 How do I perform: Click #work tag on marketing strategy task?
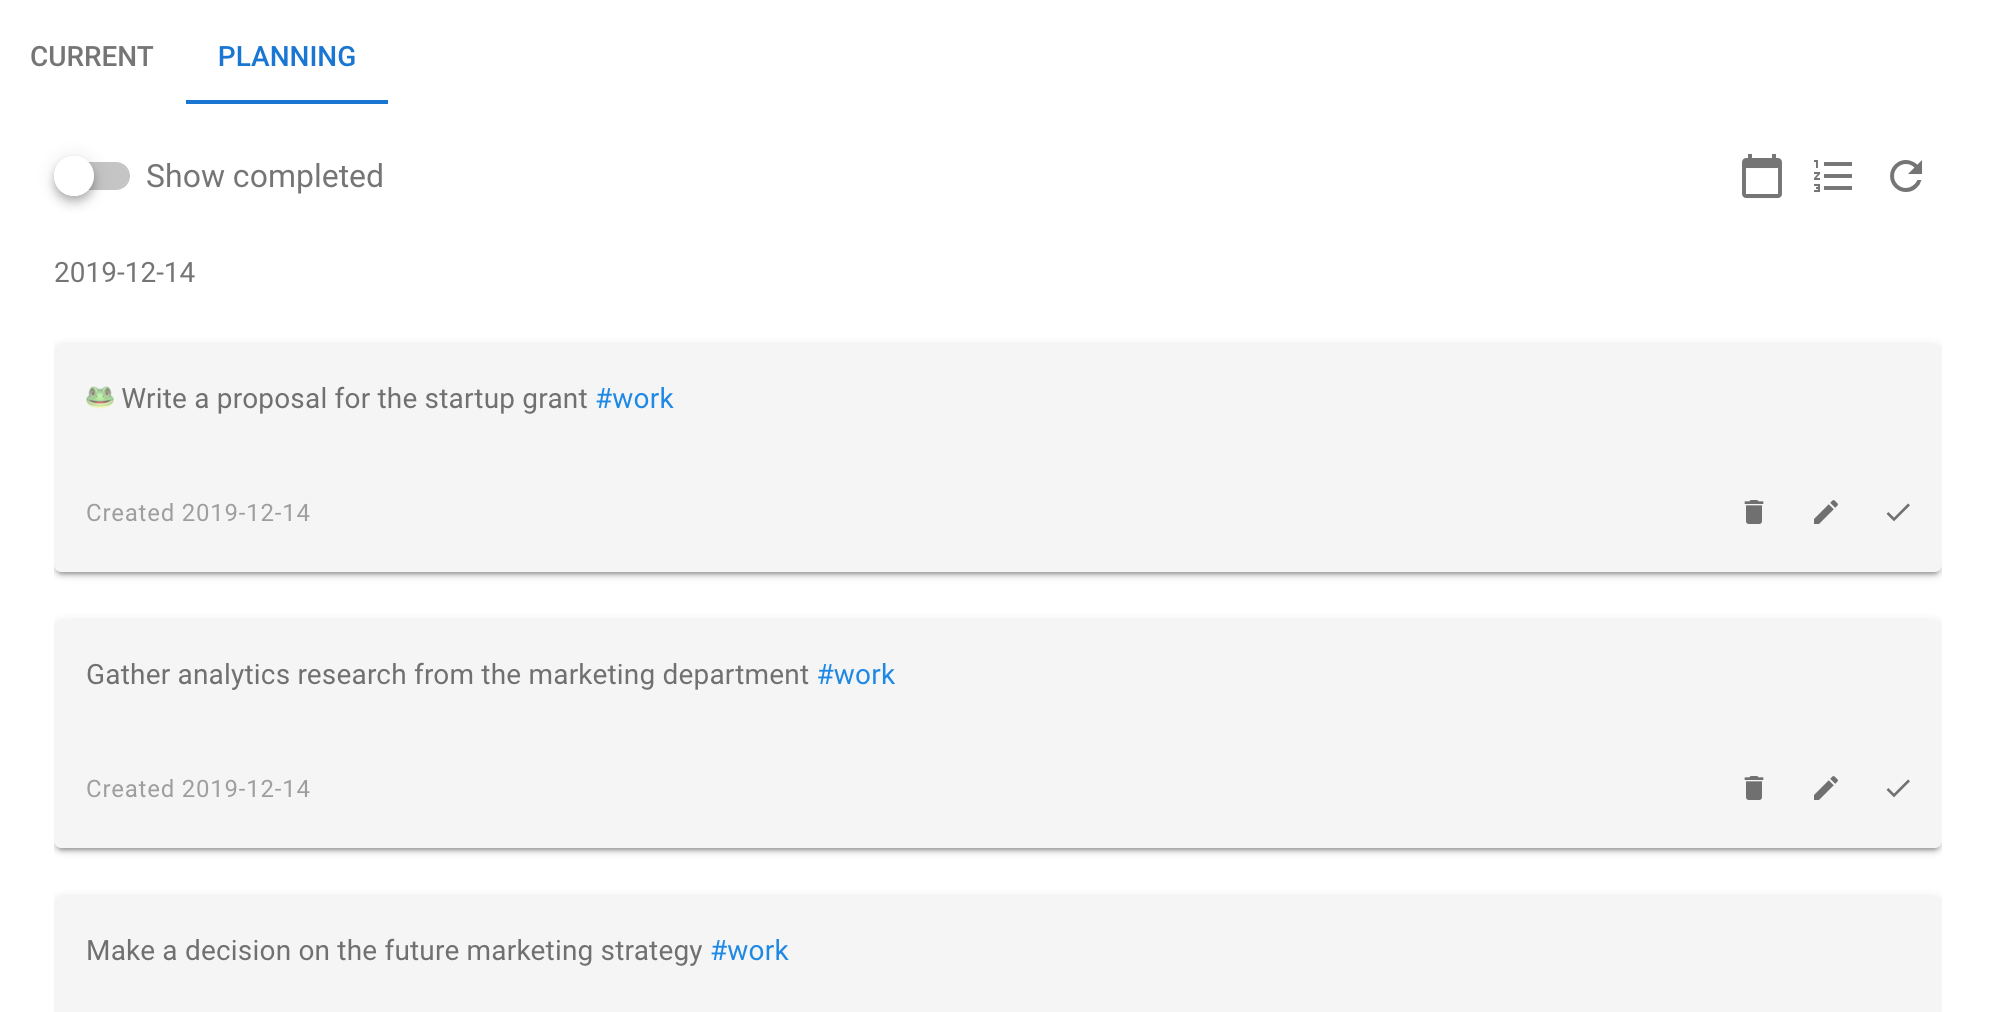click(750, 950)
